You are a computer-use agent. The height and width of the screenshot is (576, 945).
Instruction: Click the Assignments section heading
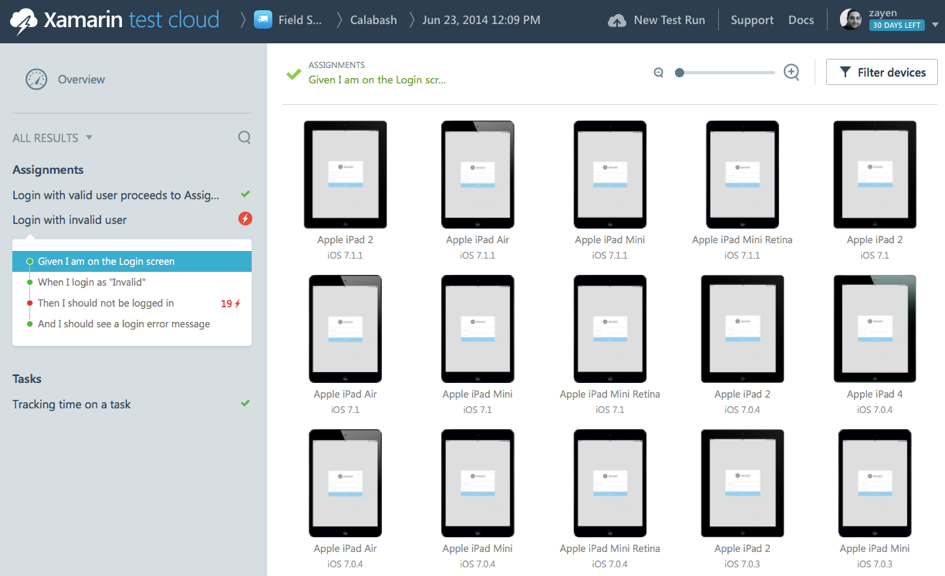(x=48, y=170)
